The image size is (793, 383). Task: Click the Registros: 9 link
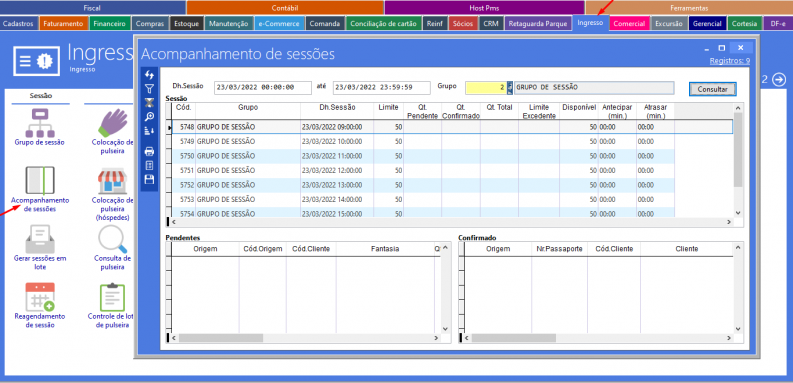pyautogui.click(x=729, y=61)
